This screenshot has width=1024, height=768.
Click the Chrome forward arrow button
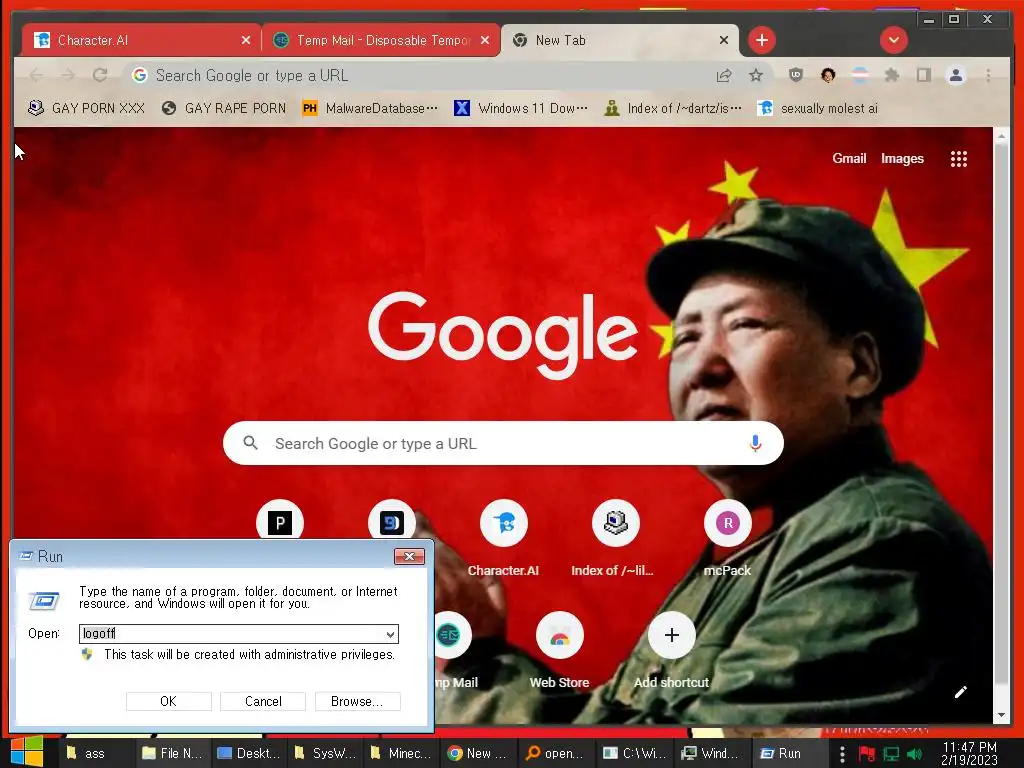[x=68, y=76]
